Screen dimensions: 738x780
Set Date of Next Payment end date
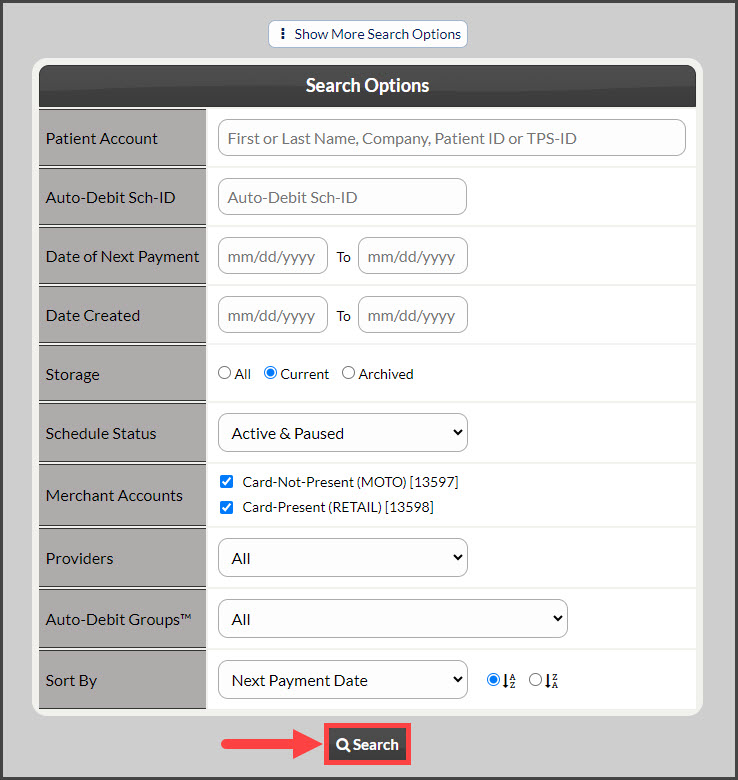tap(413, 256)
